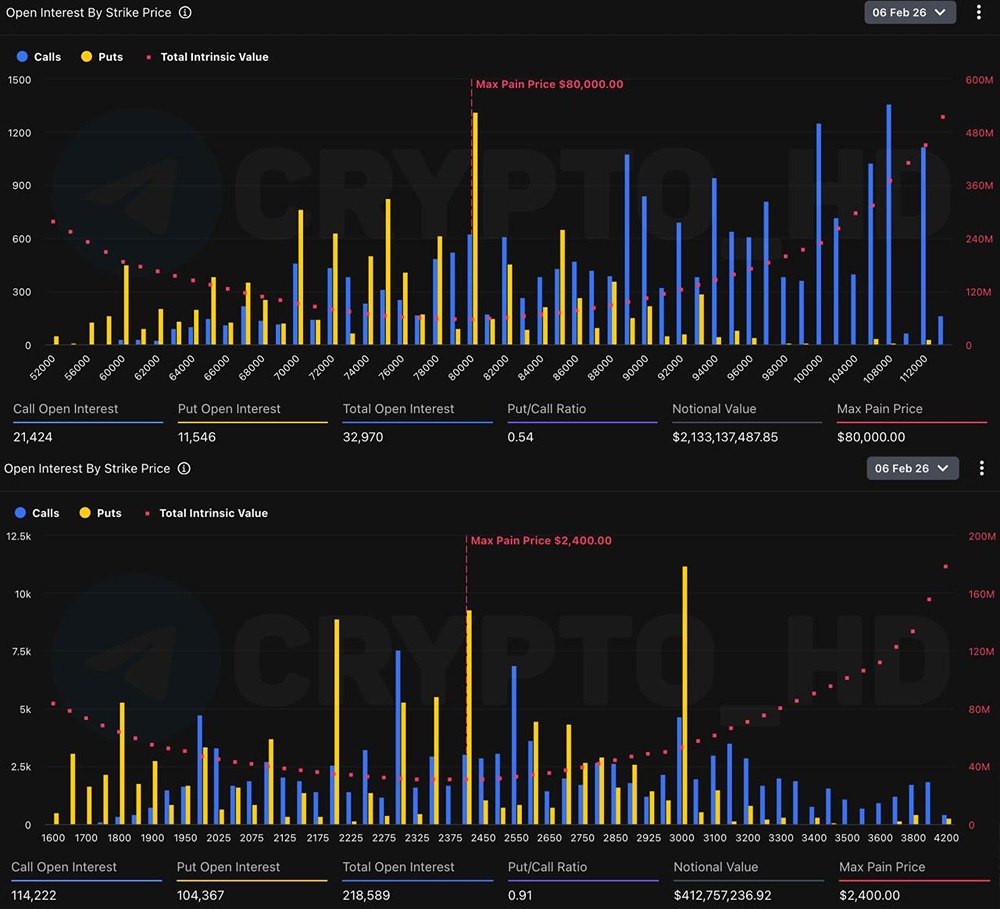
Task: Click the 600M right axis label on top chart
Action: (x=979, y=80)
